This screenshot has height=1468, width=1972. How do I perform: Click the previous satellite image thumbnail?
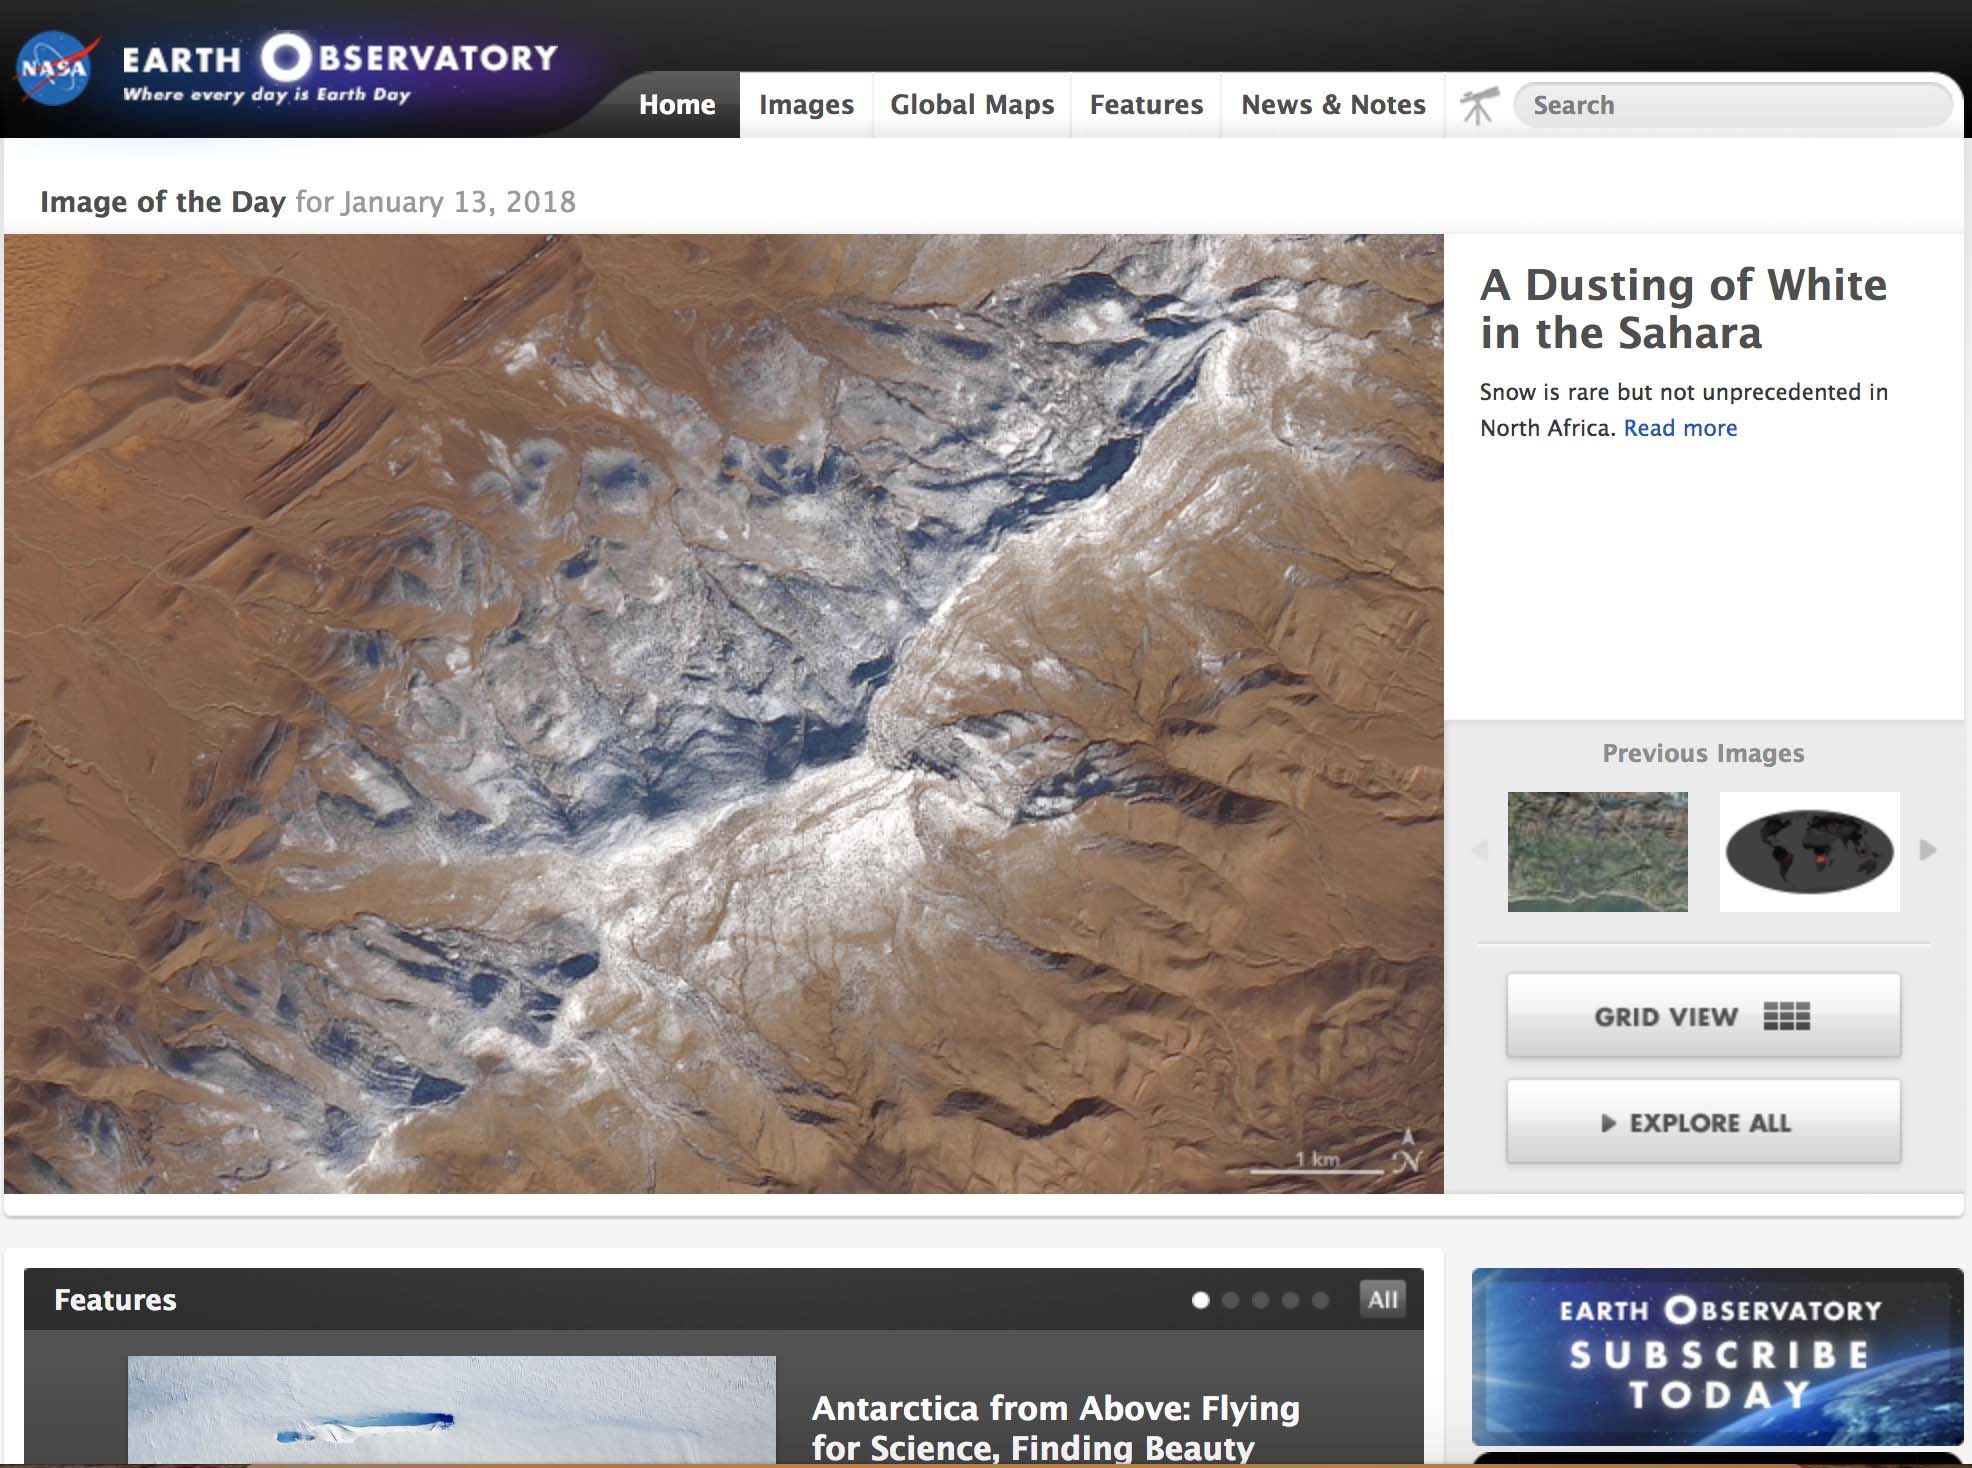(x=1599, y=851)
